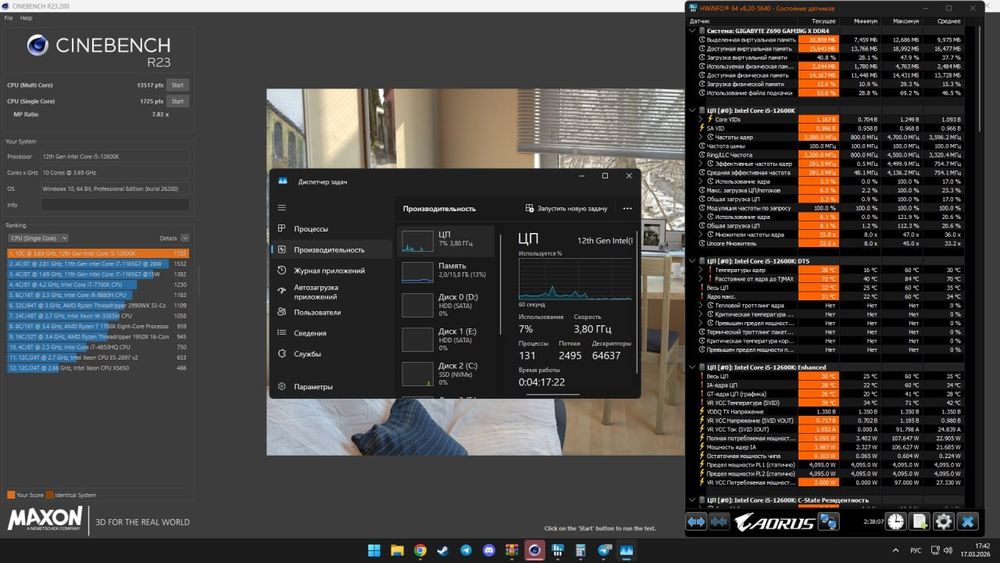Open HWiNFO network computers icon
This screenshot has width=1000, height=563.
(828, 522)
